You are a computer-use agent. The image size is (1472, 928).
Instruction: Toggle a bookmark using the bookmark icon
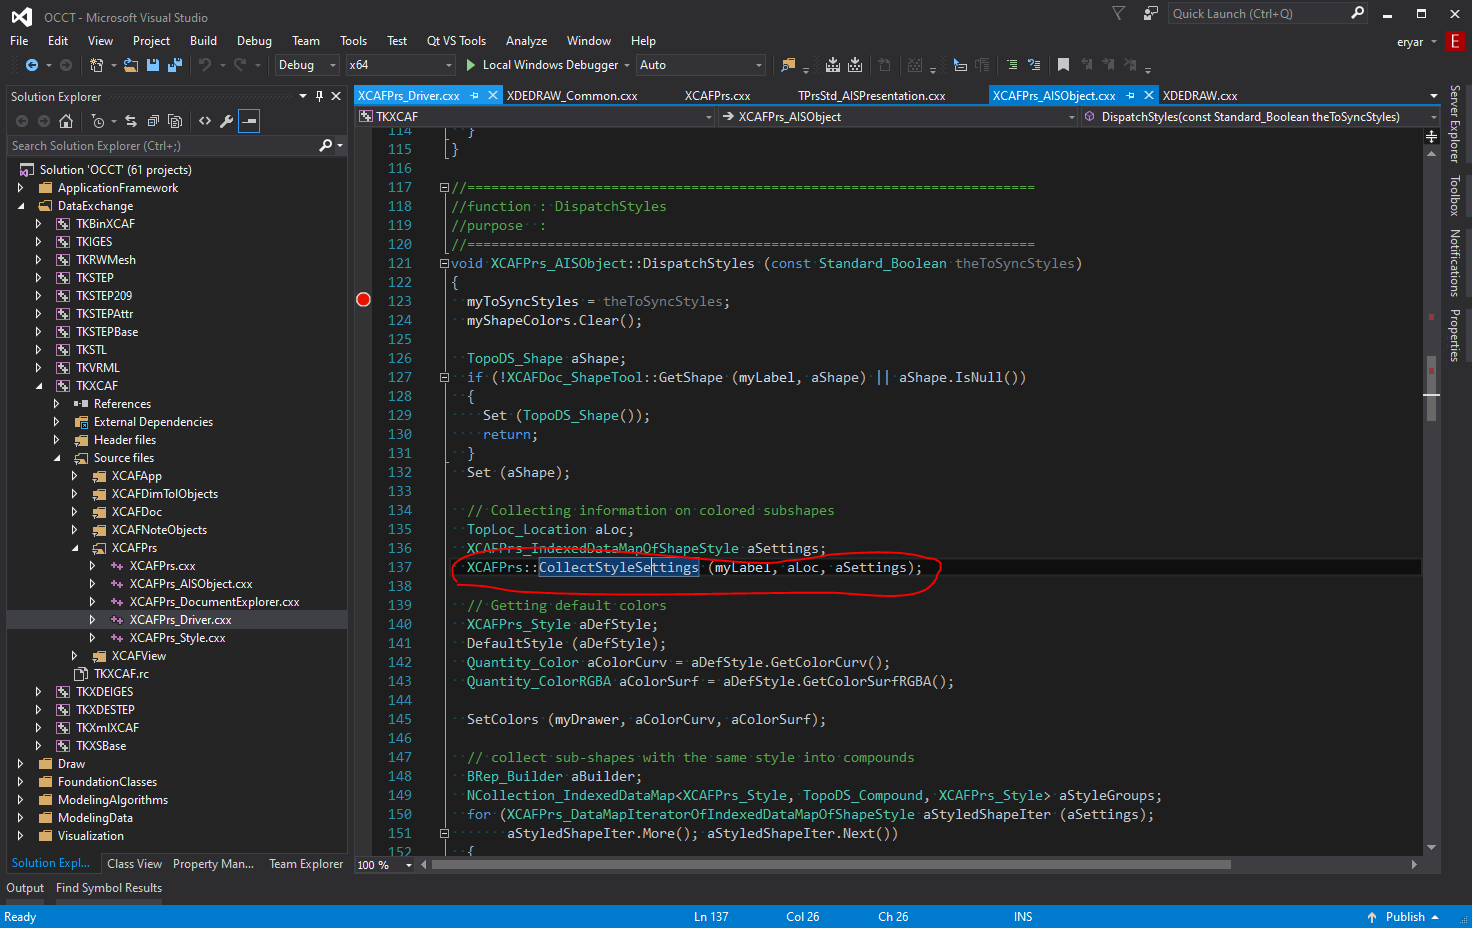point(1063,65)
